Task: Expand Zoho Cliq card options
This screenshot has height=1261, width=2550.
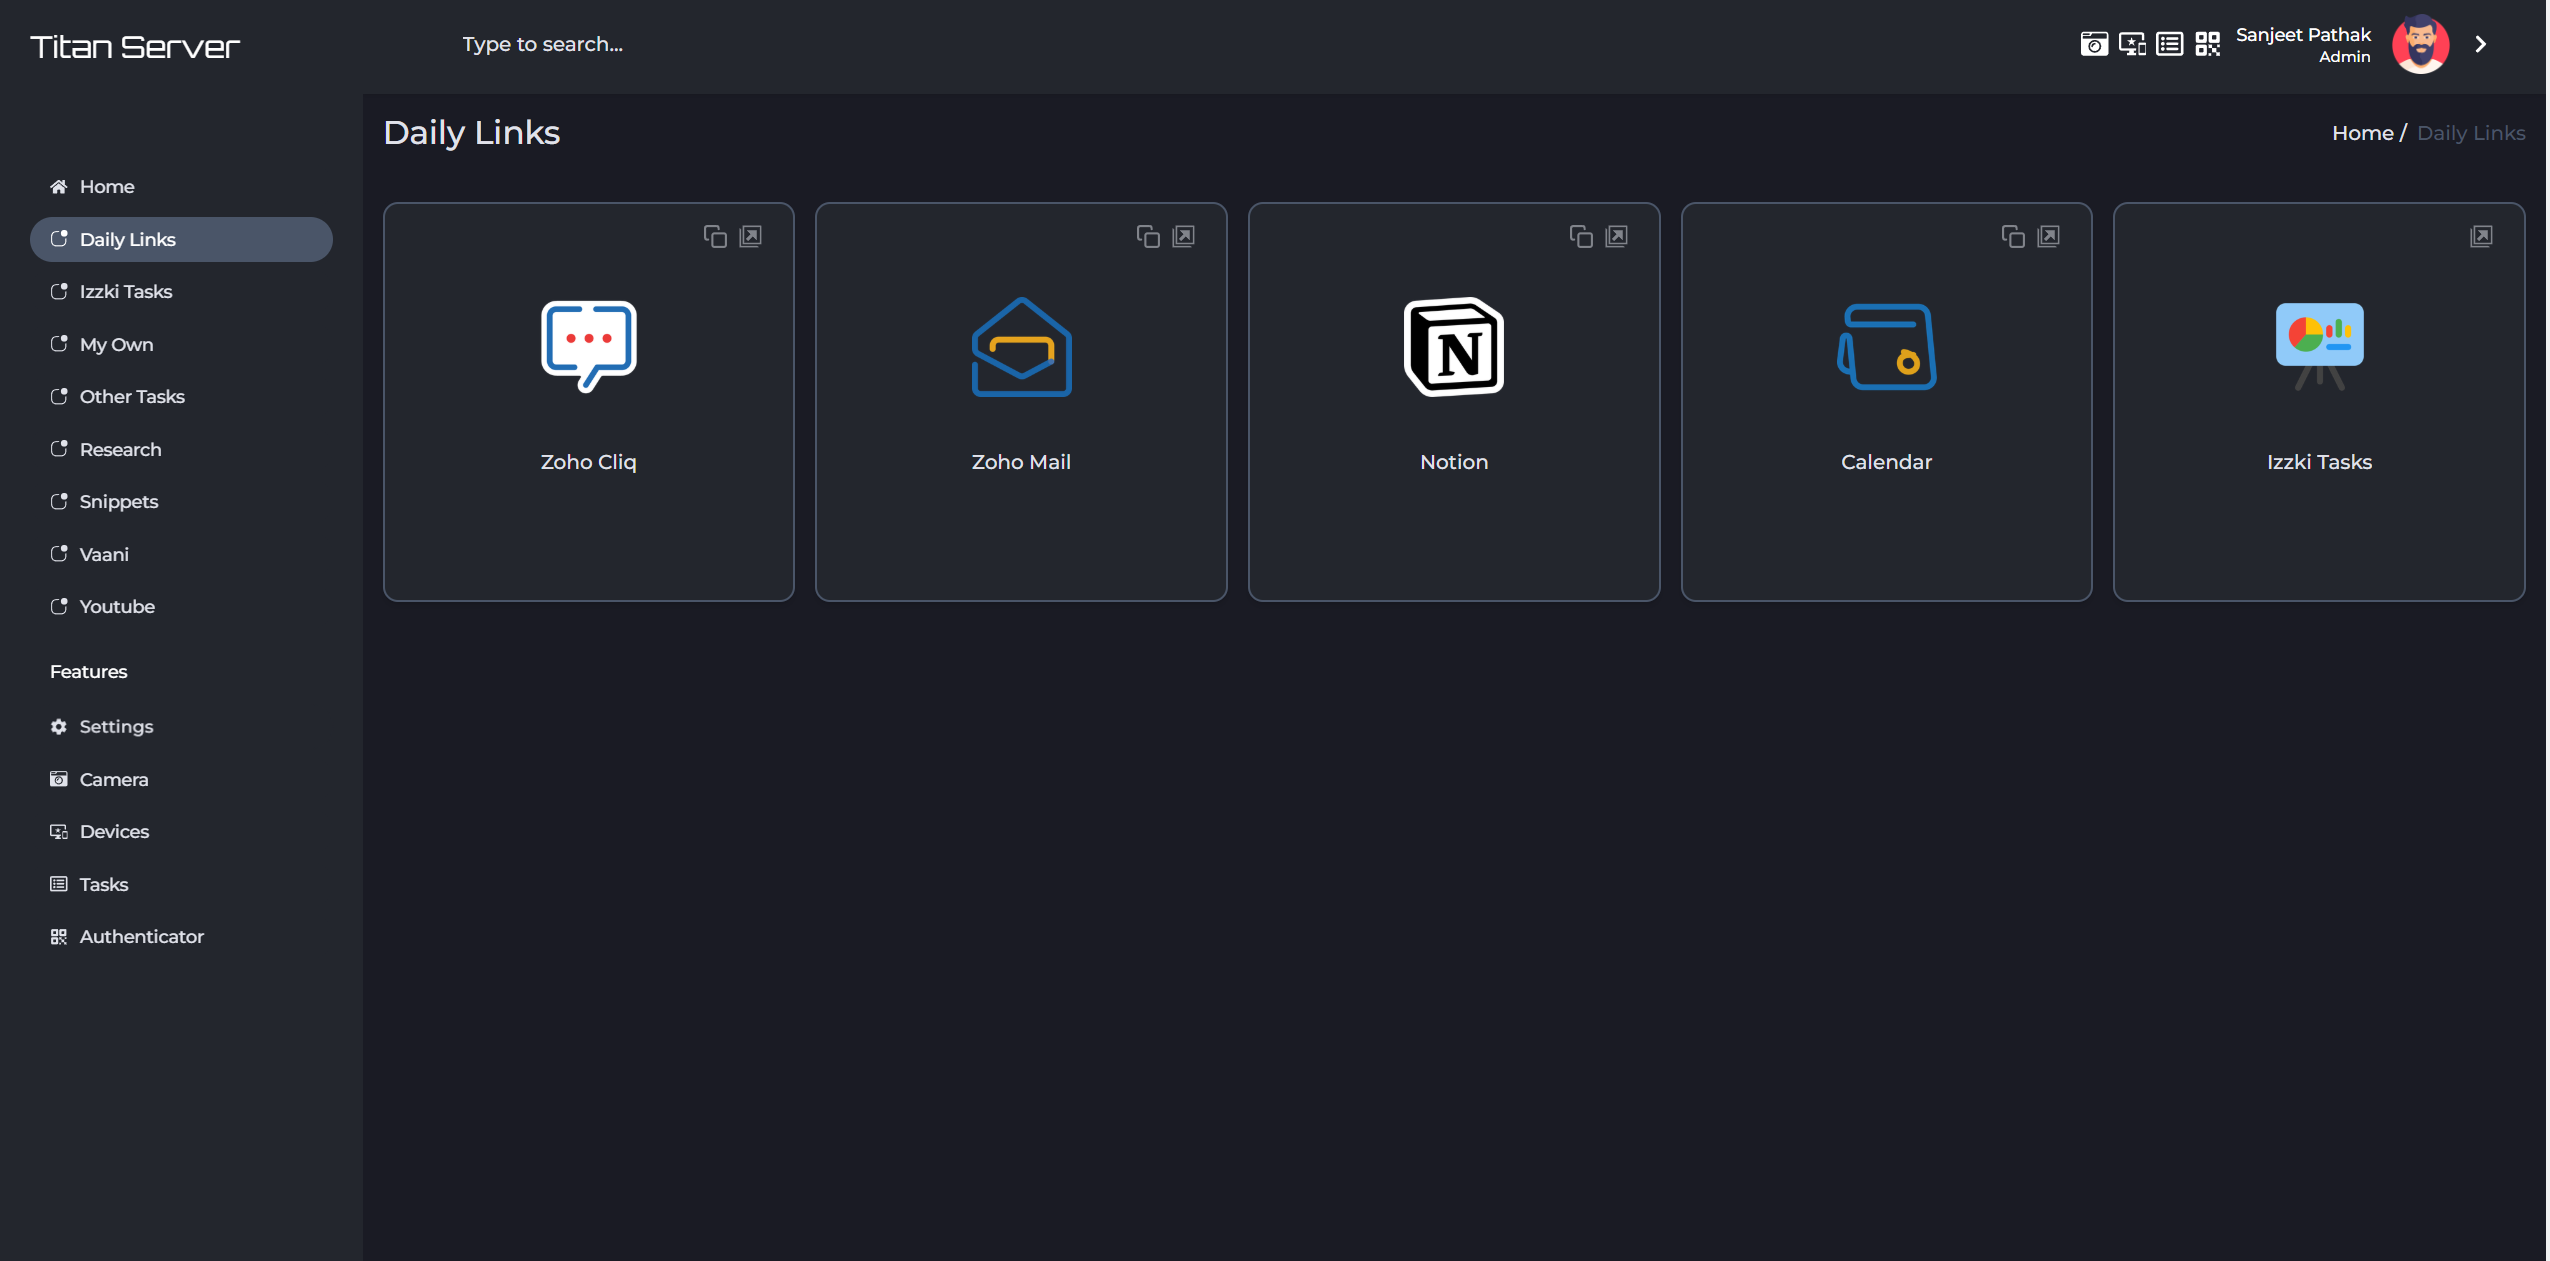Action: [x=750, y=236]
